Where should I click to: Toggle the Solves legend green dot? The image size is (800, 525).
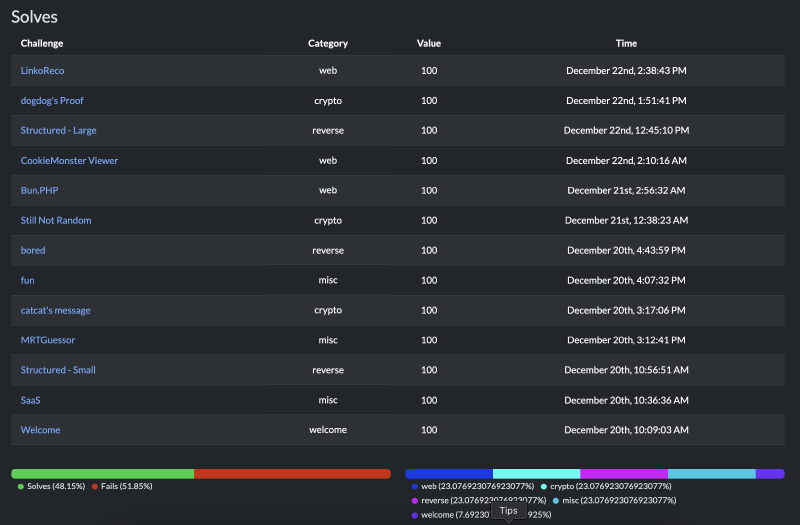tap(21, 486)
